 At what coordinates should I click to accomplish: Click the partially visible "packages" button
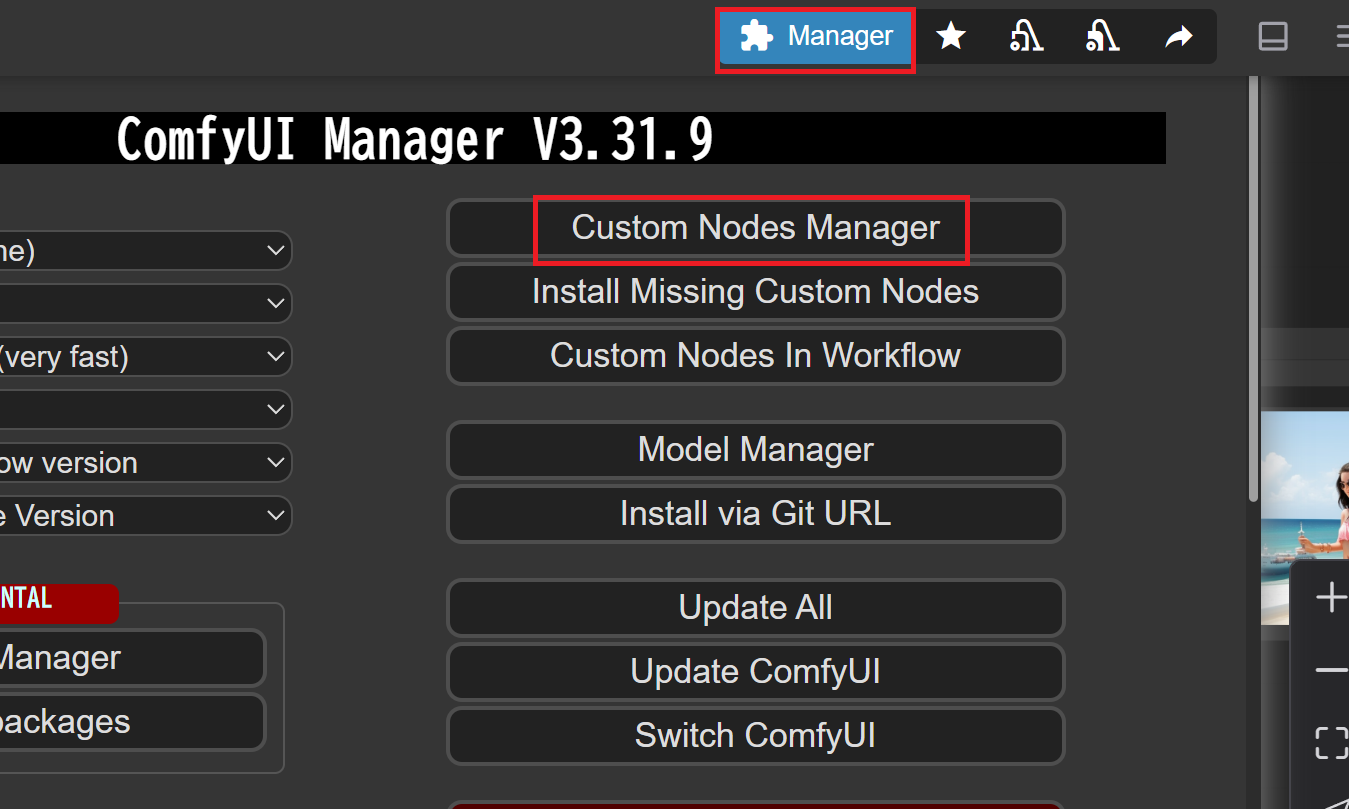pos(132,722)
